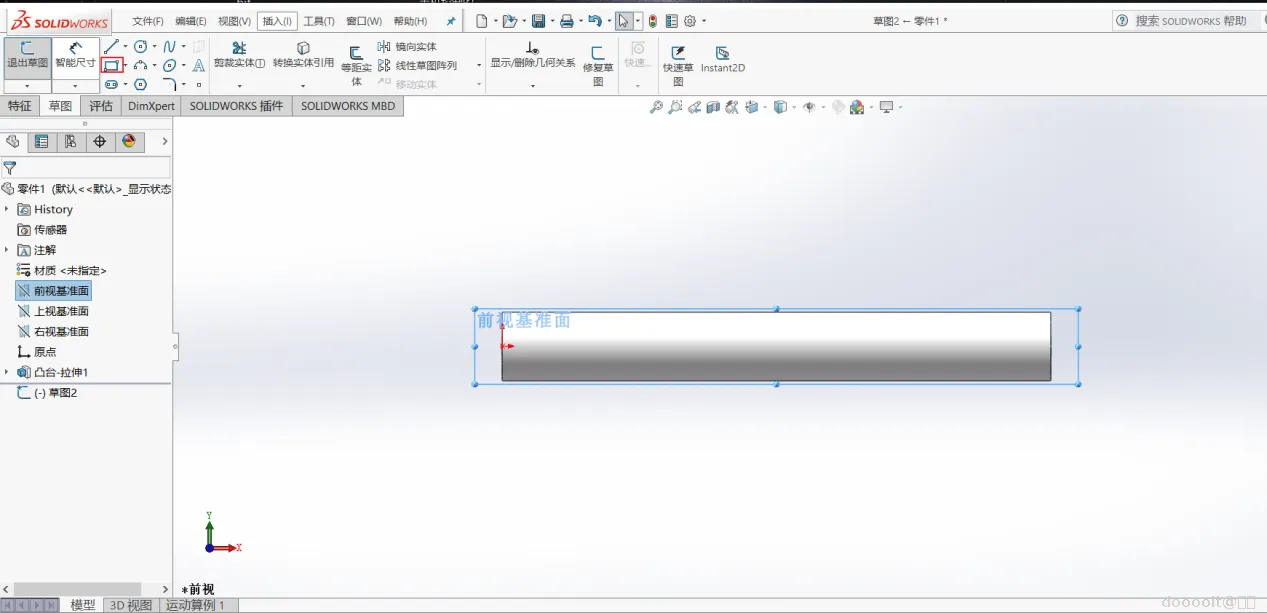Click the SOLIDWORKS help search field
The height and width of the screenshot is (613, 1267).
(1190, 21)
